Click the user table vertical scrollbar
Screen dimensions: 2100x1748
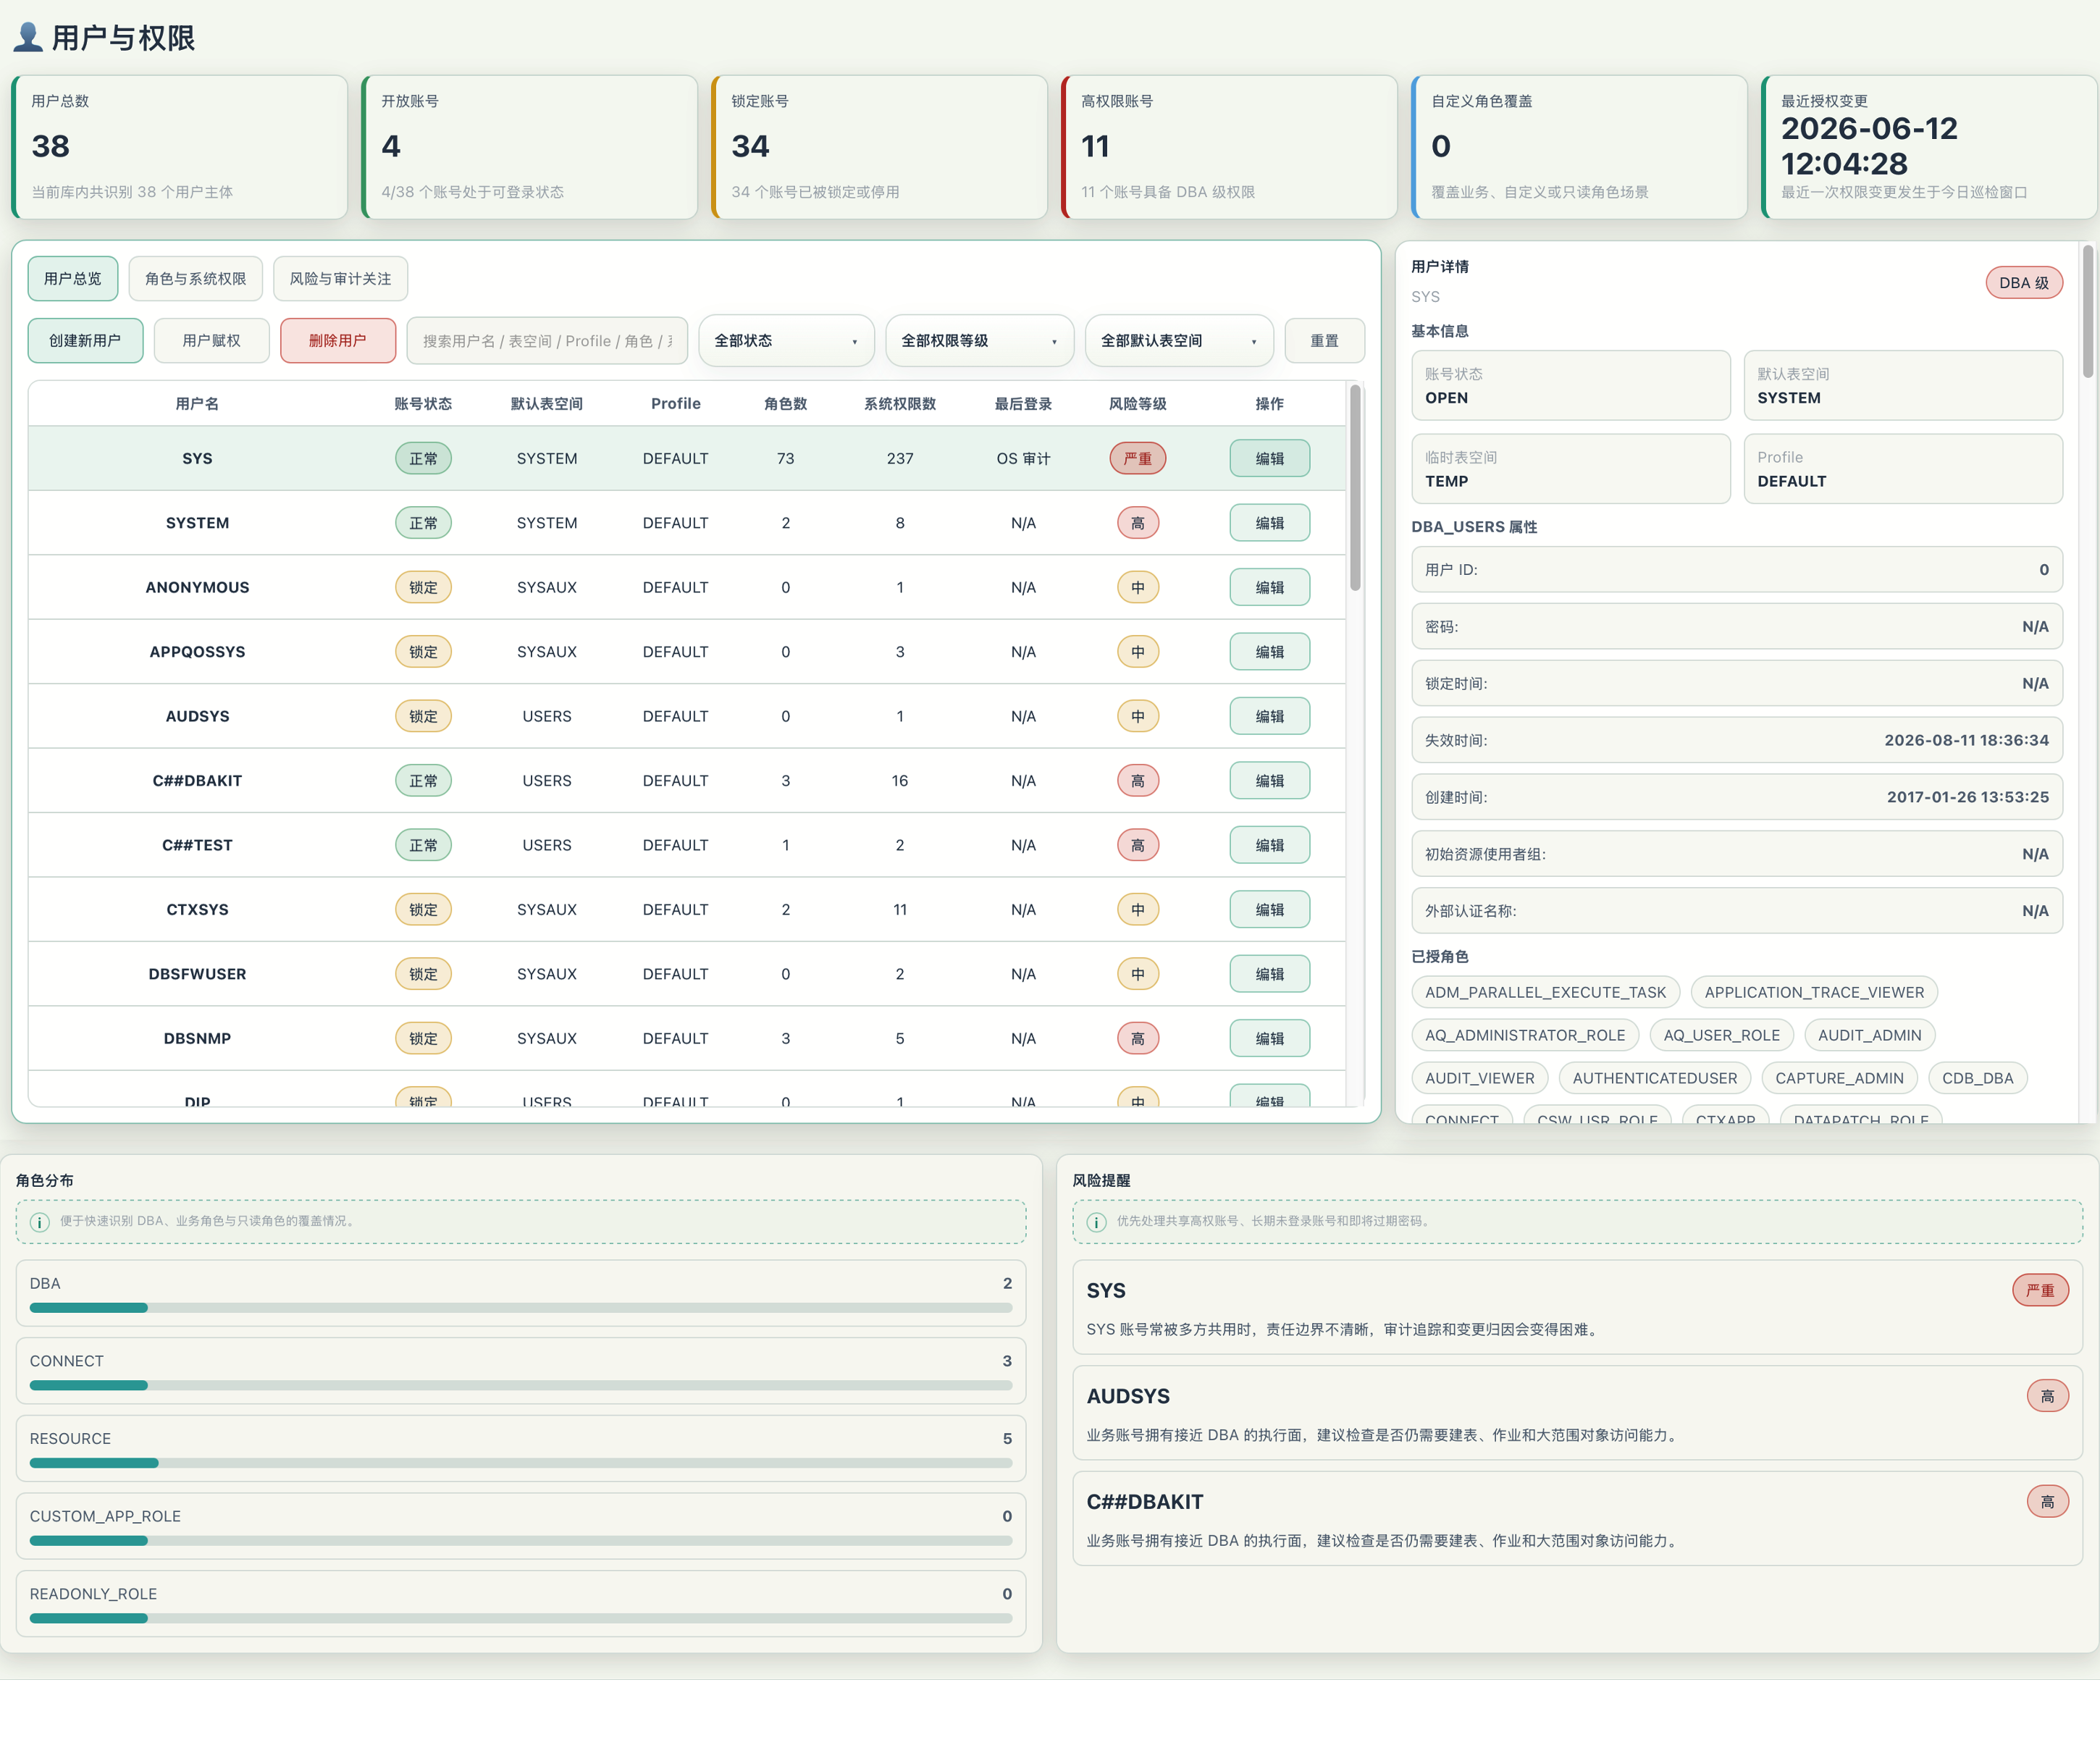coord(1355,487)
